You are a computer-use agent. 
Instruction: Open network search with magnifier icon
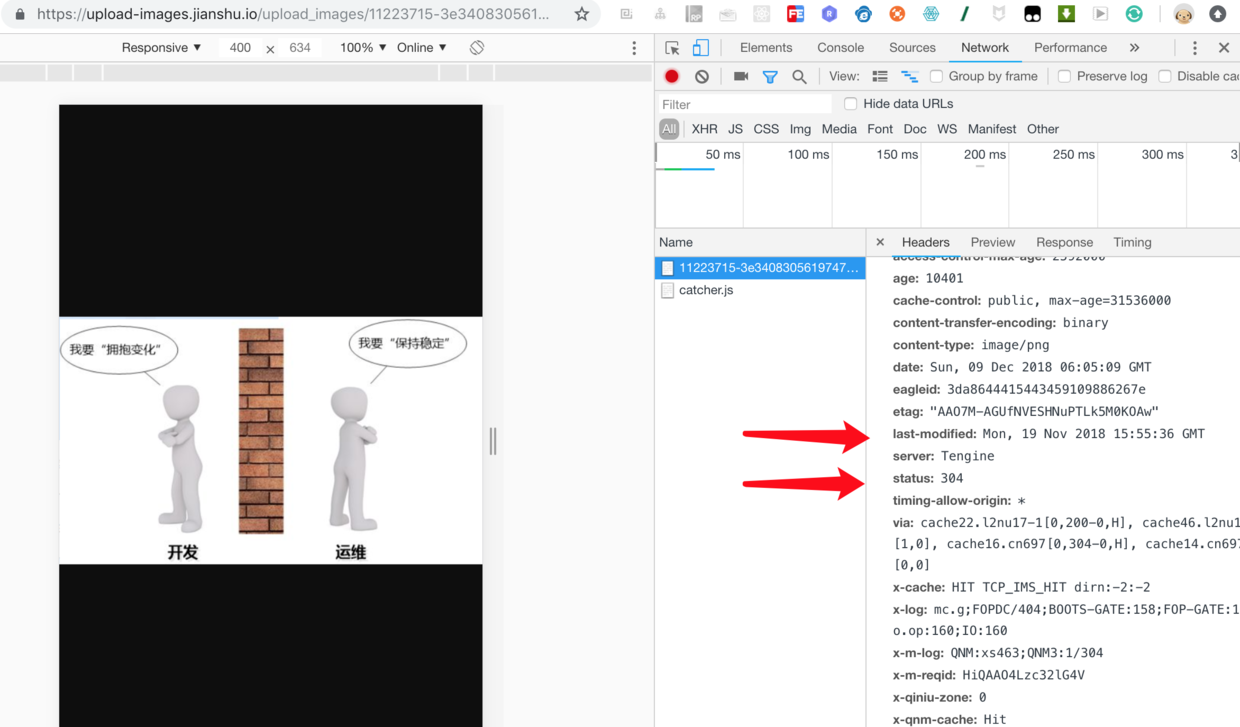point(799,76)
